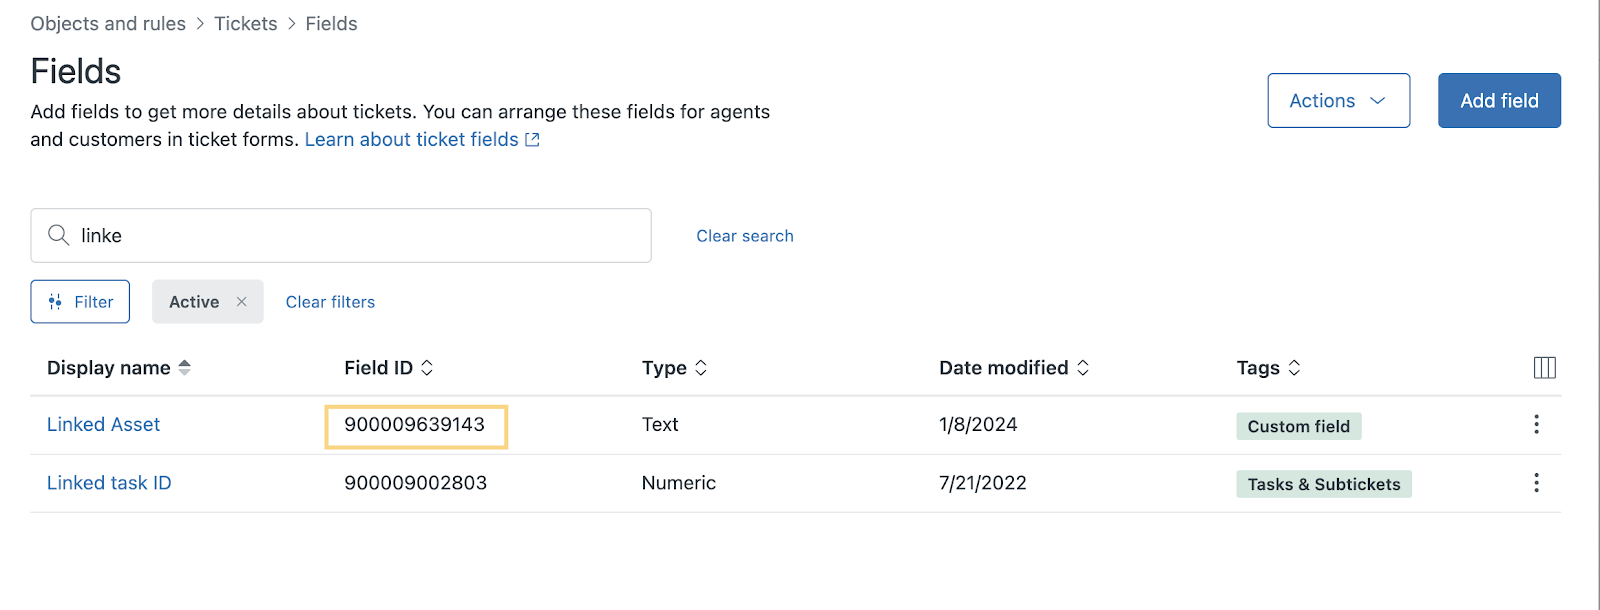The width and height of the screenshot is (1600, 610).
Task: Go to Objects and rules breadcrumb
Action: [108, 24]
